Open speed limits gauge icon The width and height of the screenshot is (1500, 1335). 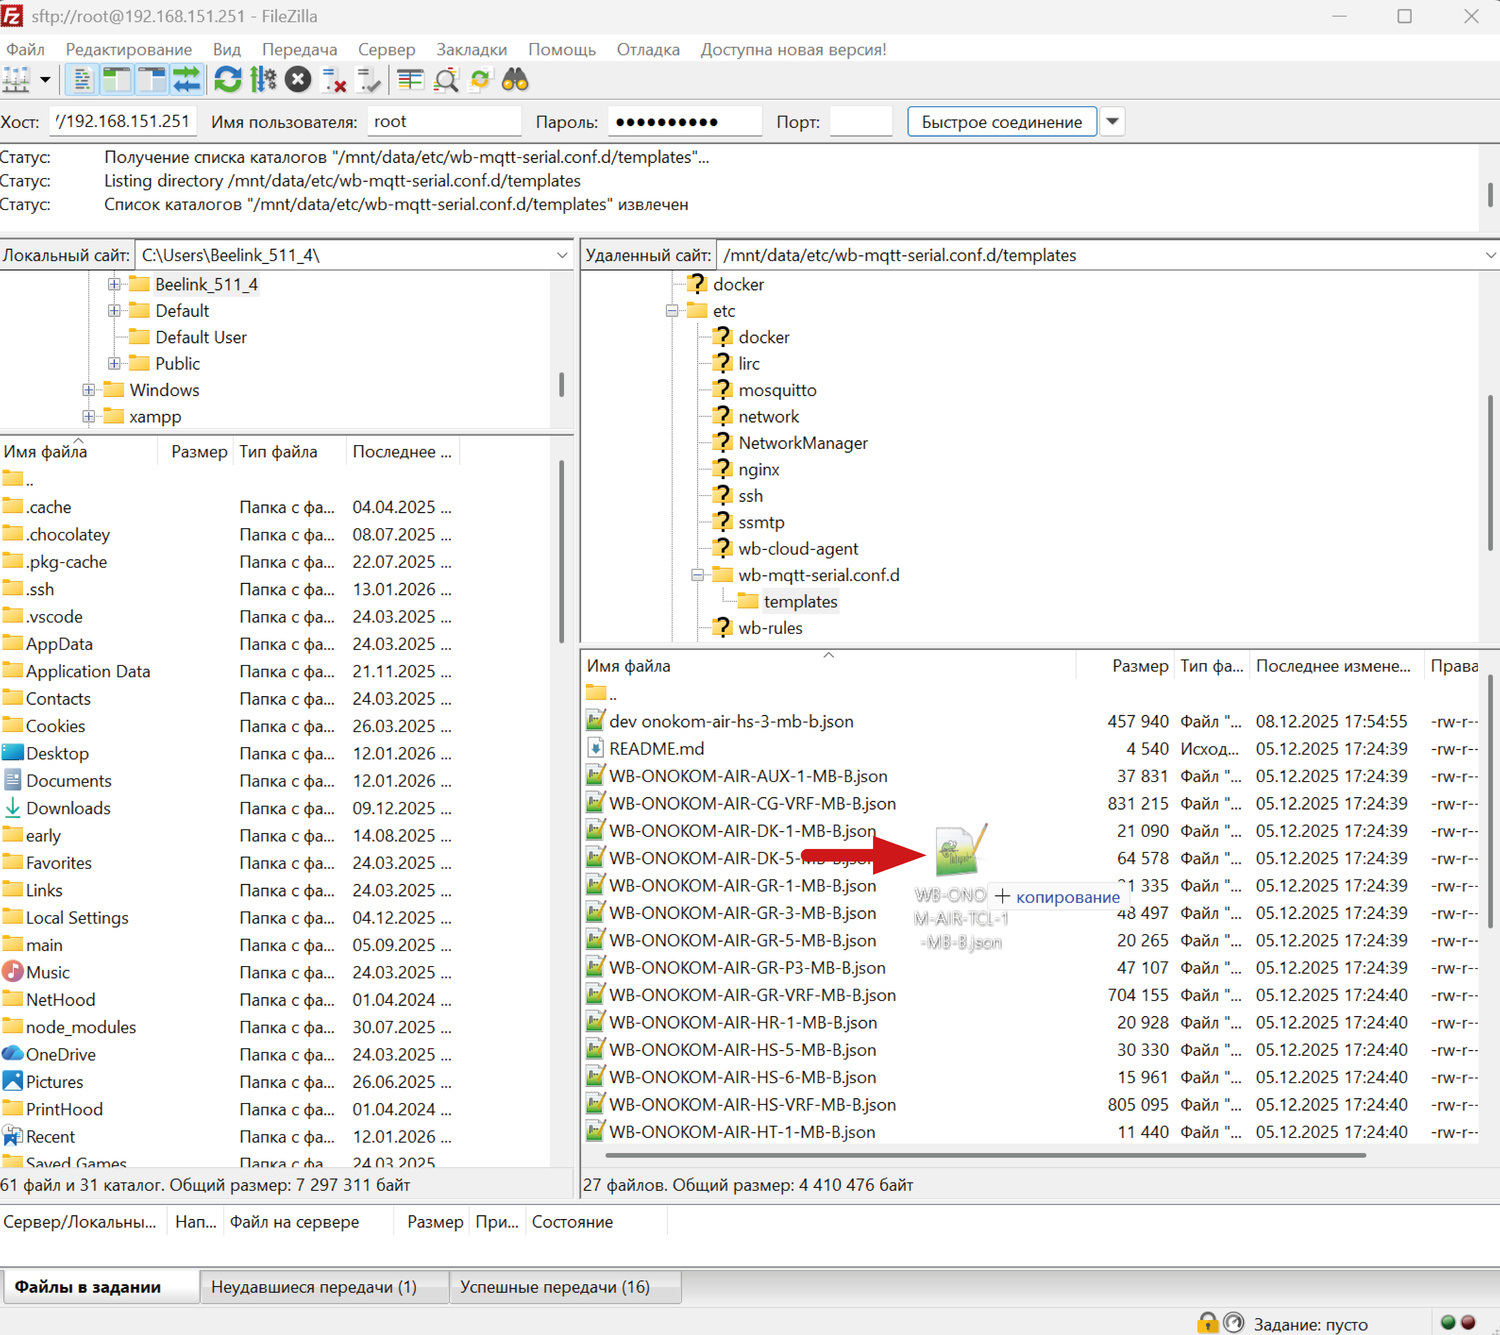click(1234, 1323)
